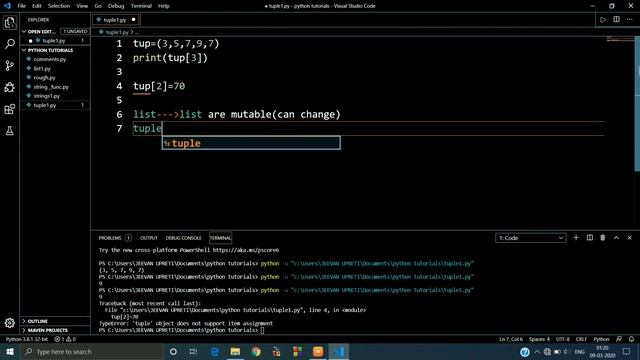Open the Search view in activity bar

click(9, 44)
